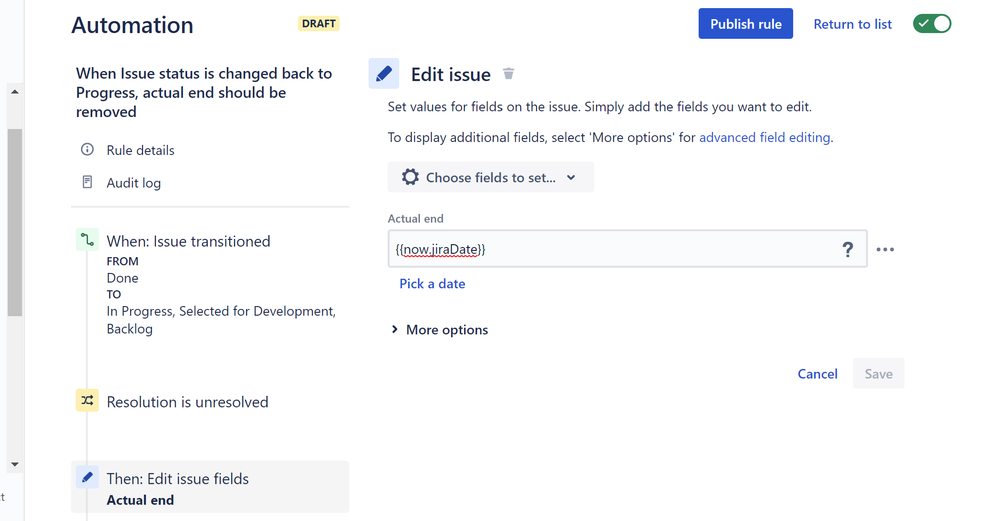Follow the advanced field editing link

point(765,138)
